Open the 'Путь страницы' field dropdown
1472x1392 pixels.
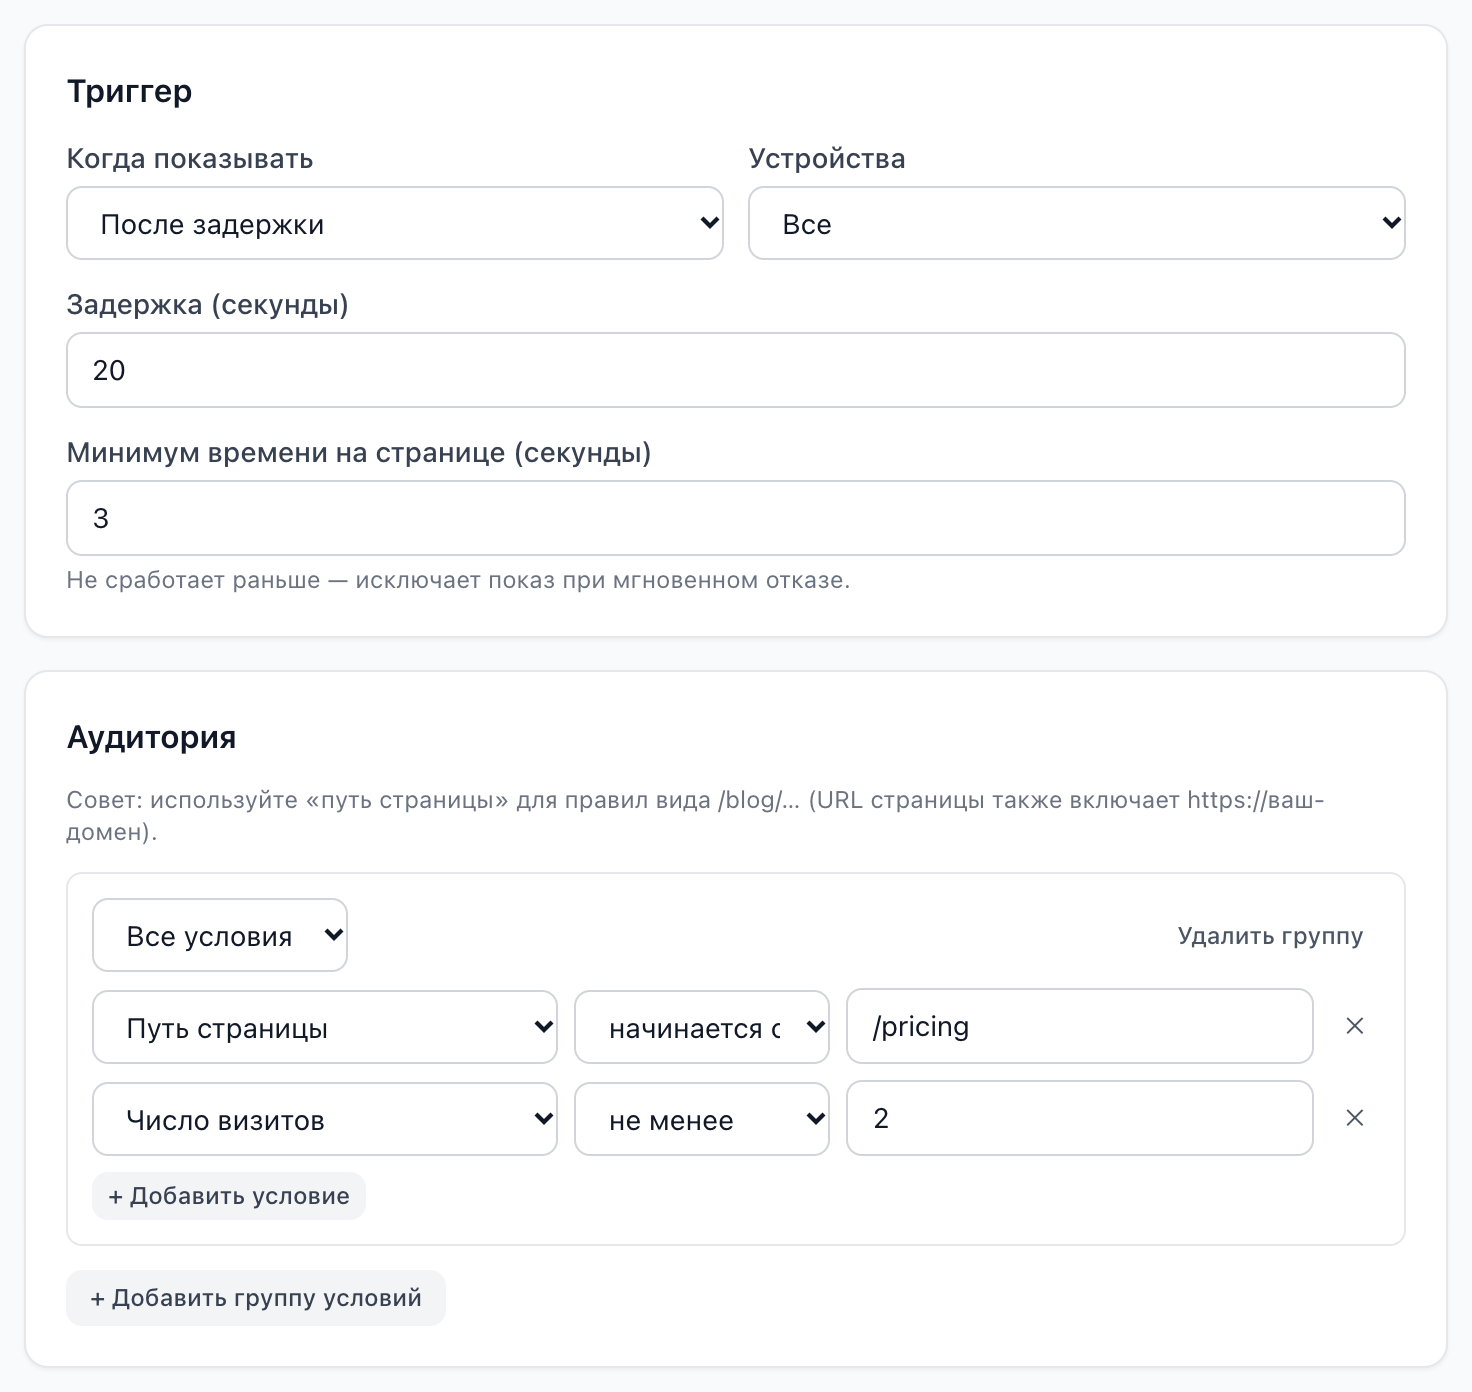(325, 1027)
